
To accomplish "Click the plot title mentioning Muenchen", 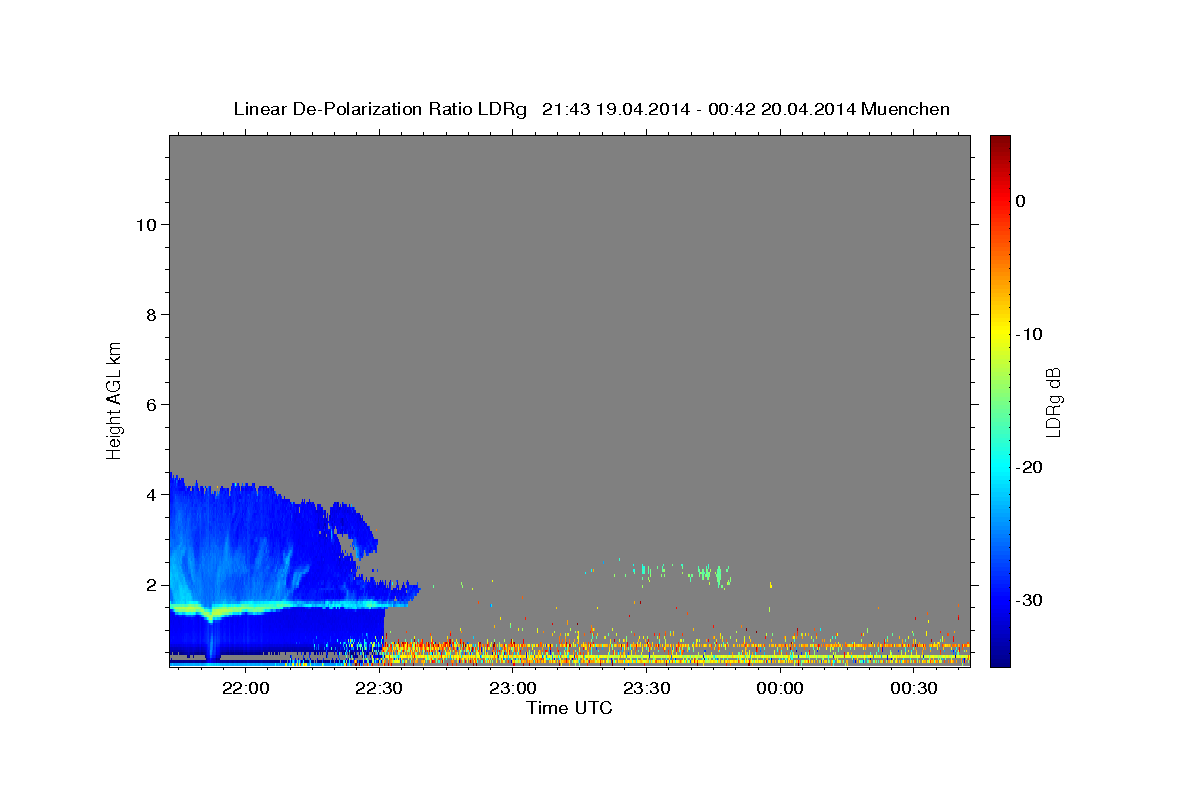I will (x=591, y=109).
